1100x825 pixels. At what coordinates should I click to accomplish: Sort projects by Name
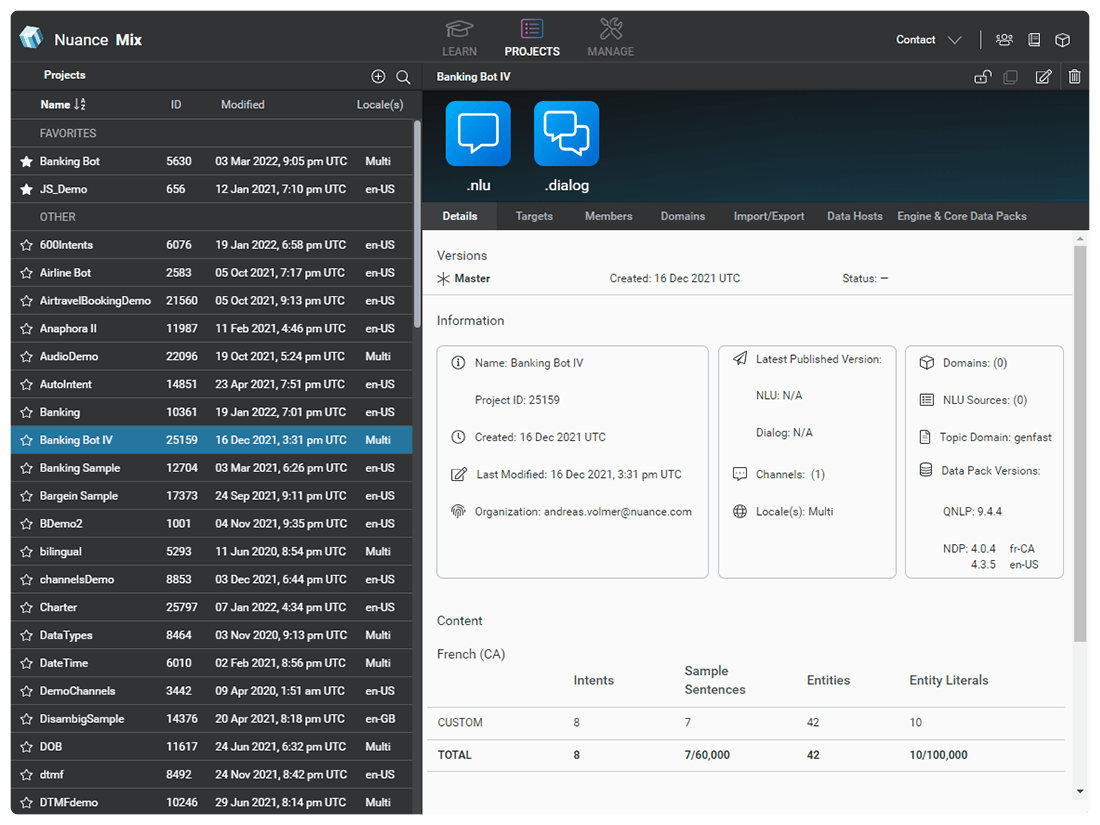[62, 105]
